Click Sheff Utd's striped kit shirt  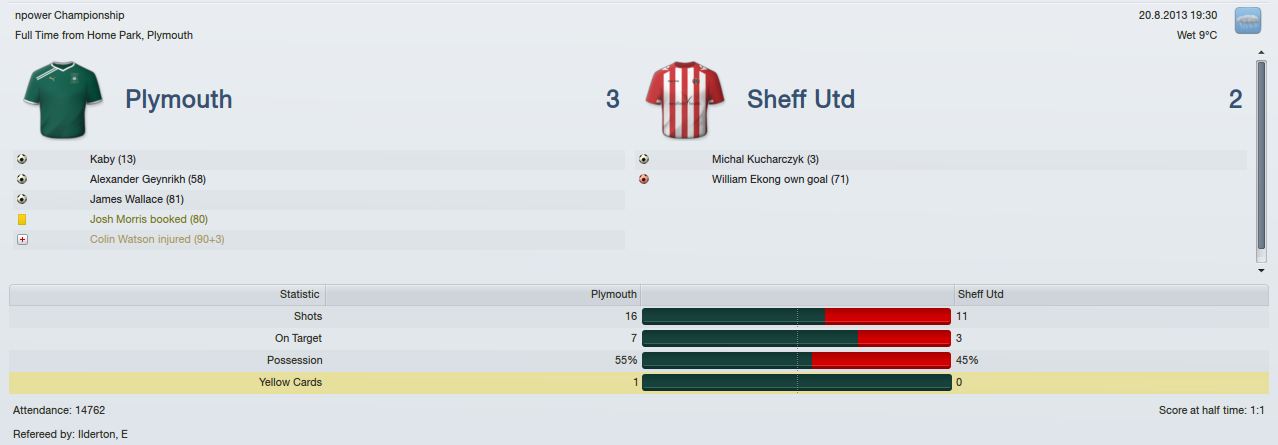pyautogui.click(x=684, y=99)
